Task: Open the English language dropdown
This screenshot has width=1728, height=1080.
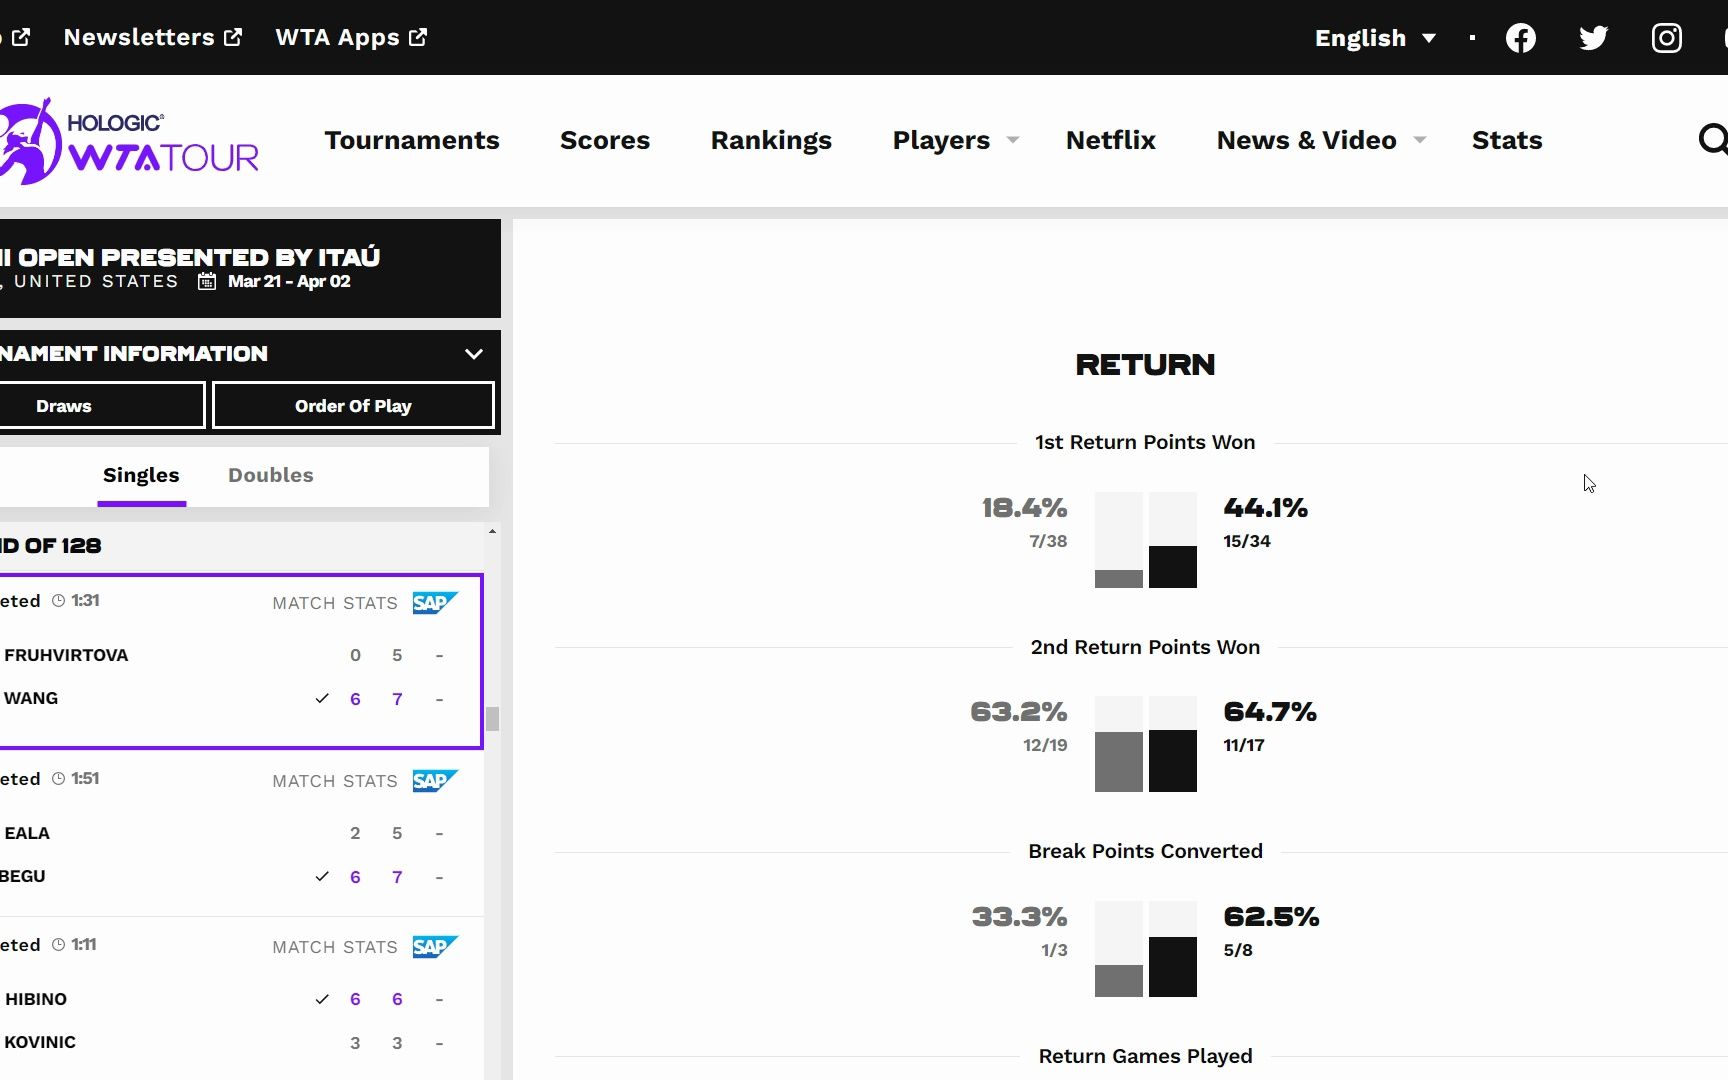Action: pos(1375,38)
